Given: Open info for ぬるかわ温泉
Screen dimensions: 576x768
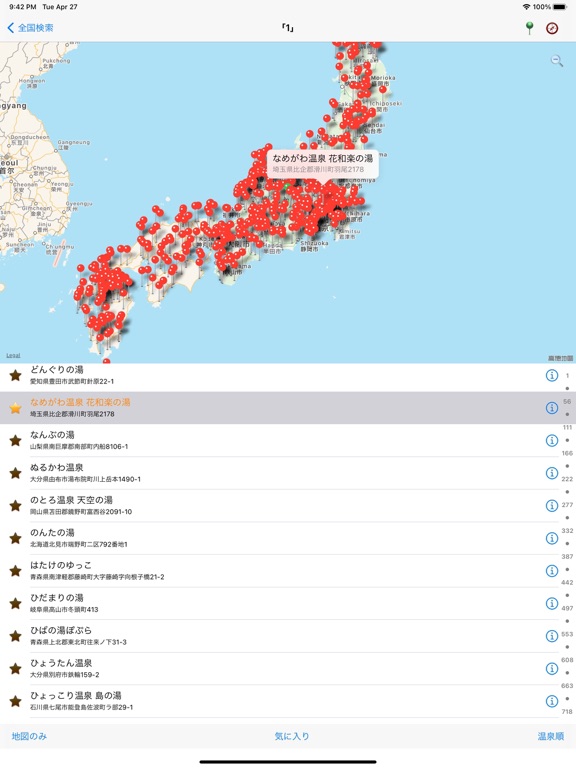Looking at the screenshot, I should tap(552, 473).
